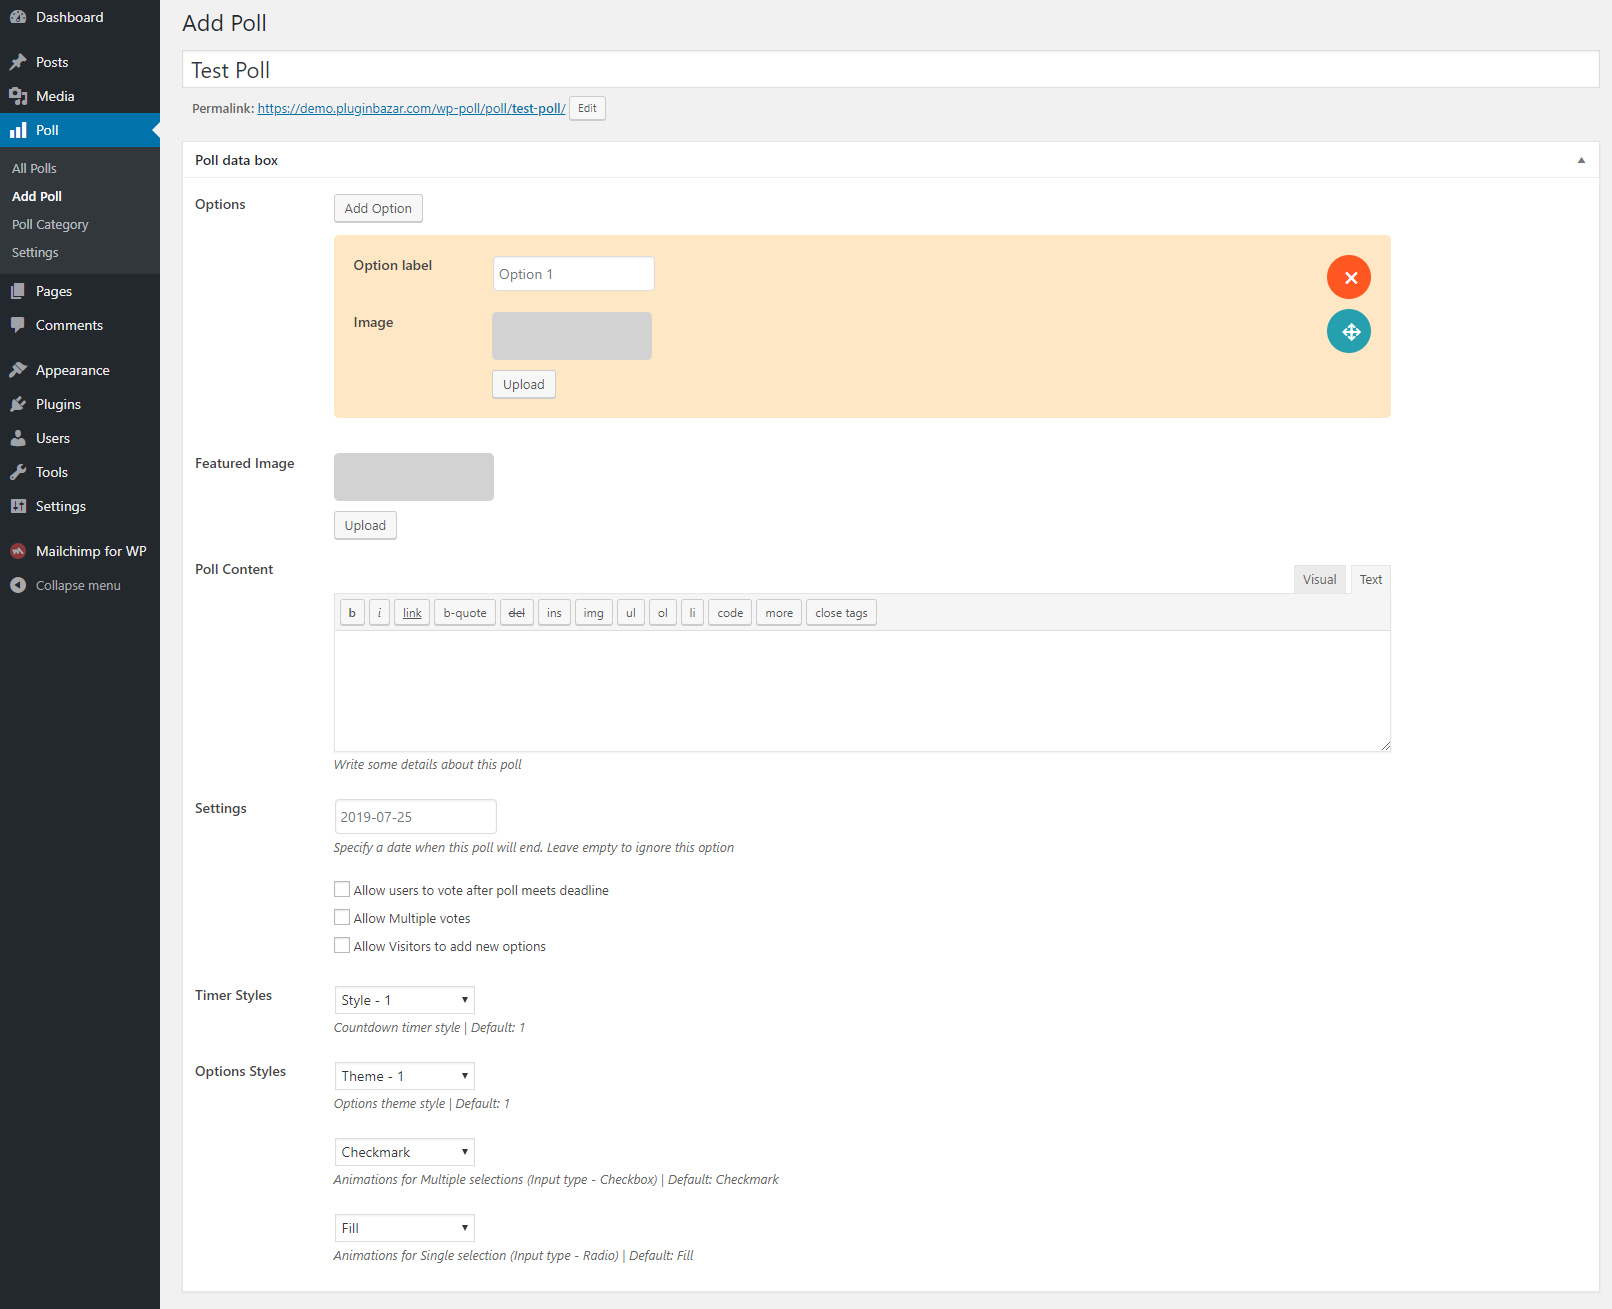Open Poll Category in the sidebar submenu
1612x1309 pixels.
point(50,225)
